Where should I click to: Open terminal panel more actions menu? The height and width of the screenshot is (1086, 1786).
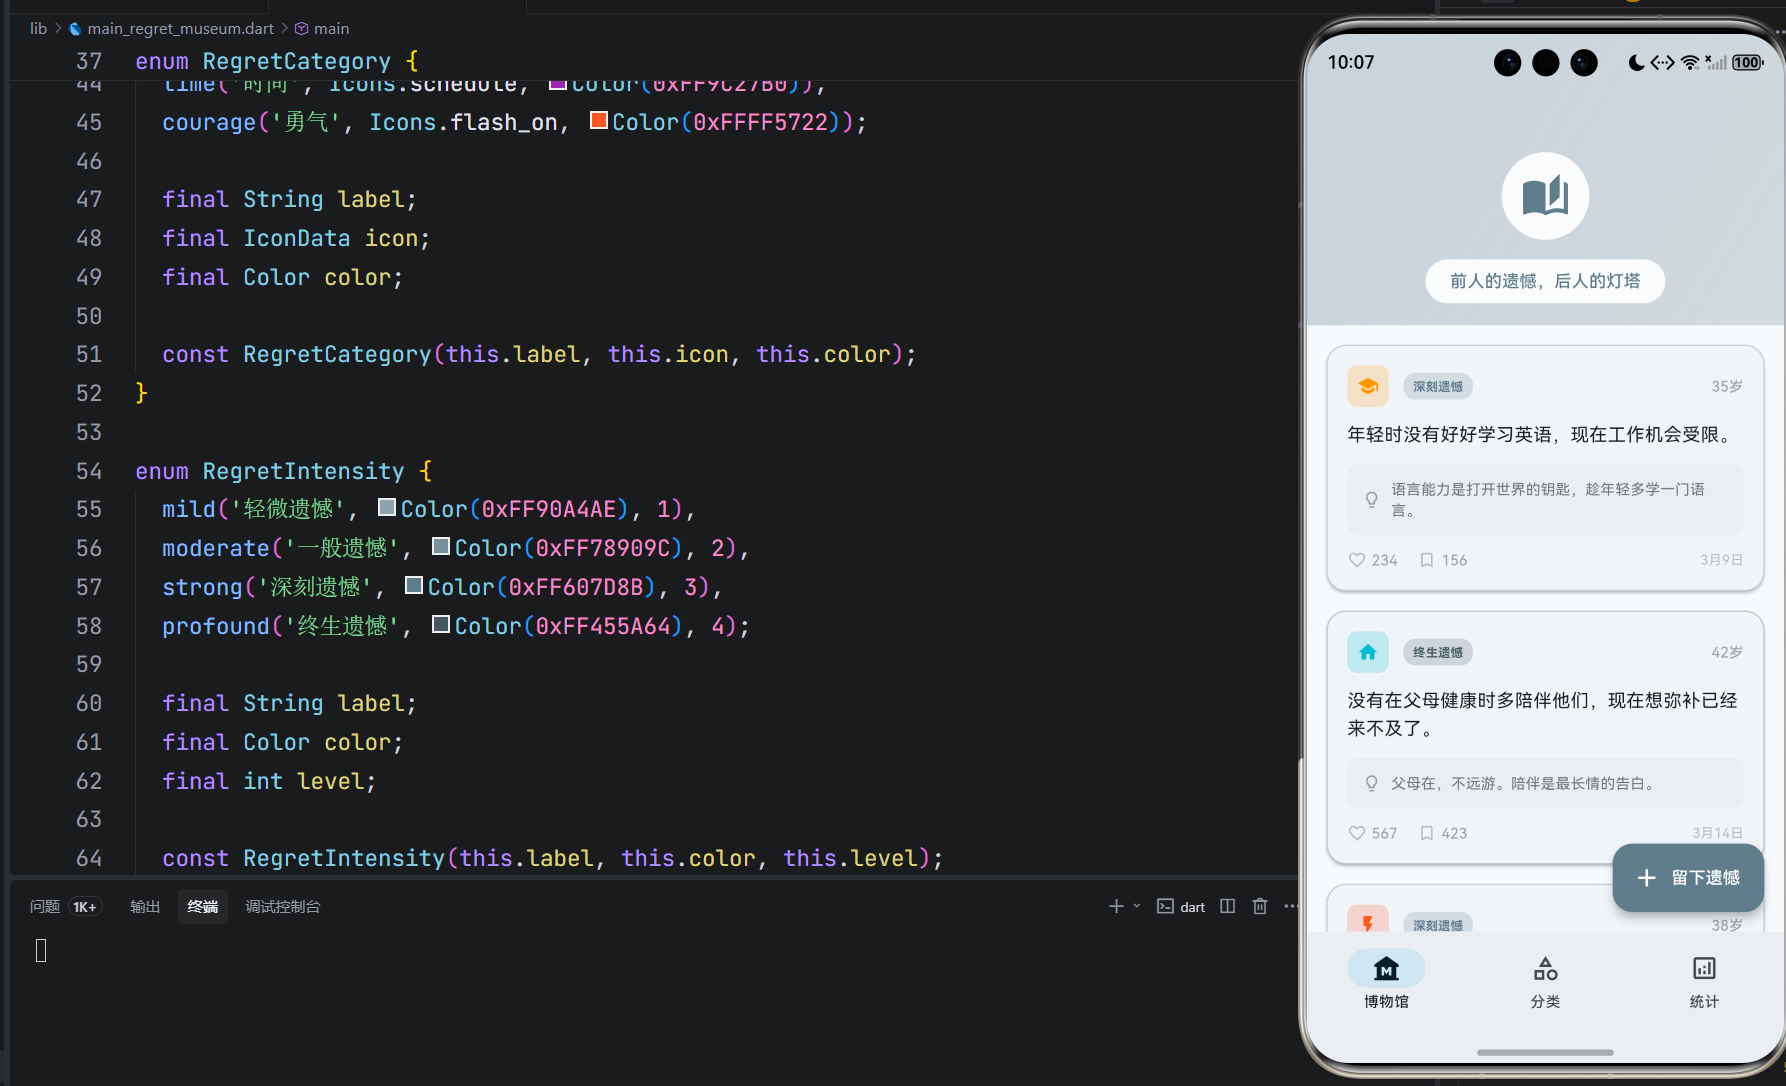tap(1291, 906)
